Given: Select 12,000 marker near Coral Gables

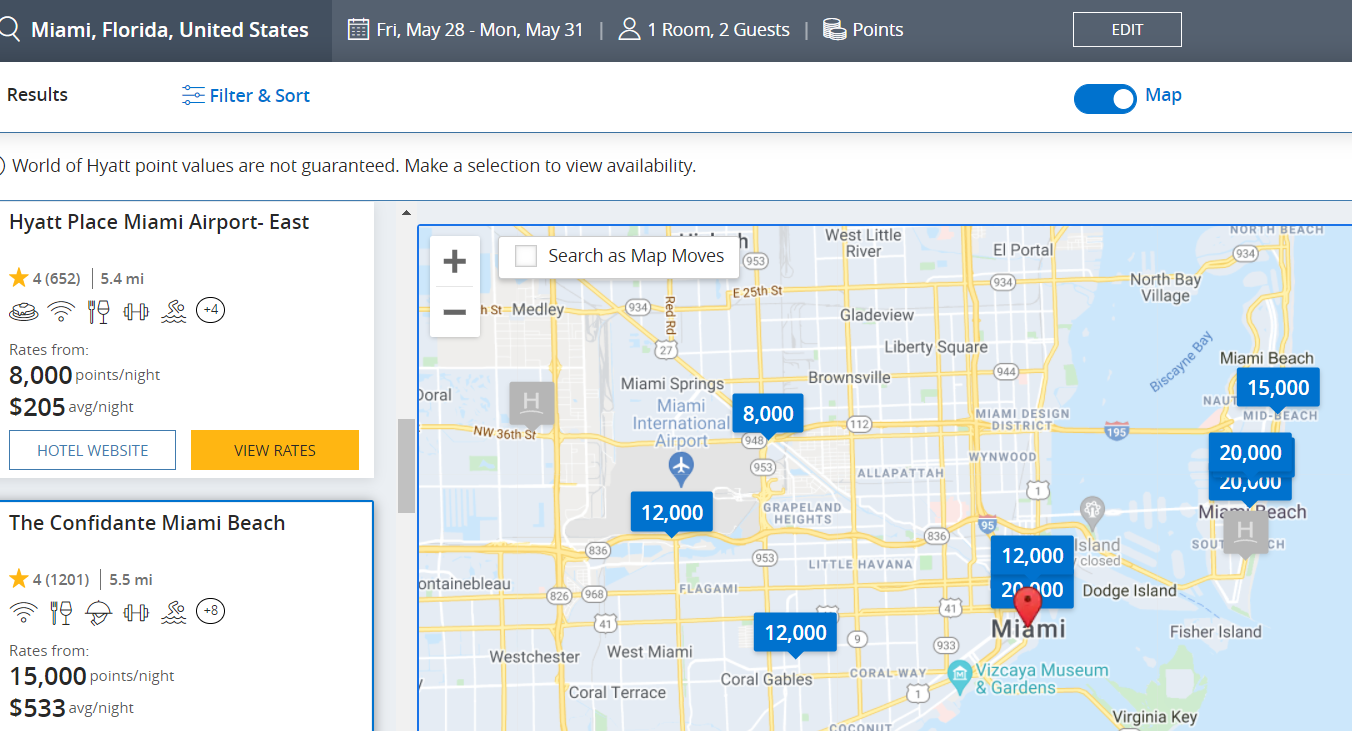Looking at the screenshot, I should pos(796,633).
